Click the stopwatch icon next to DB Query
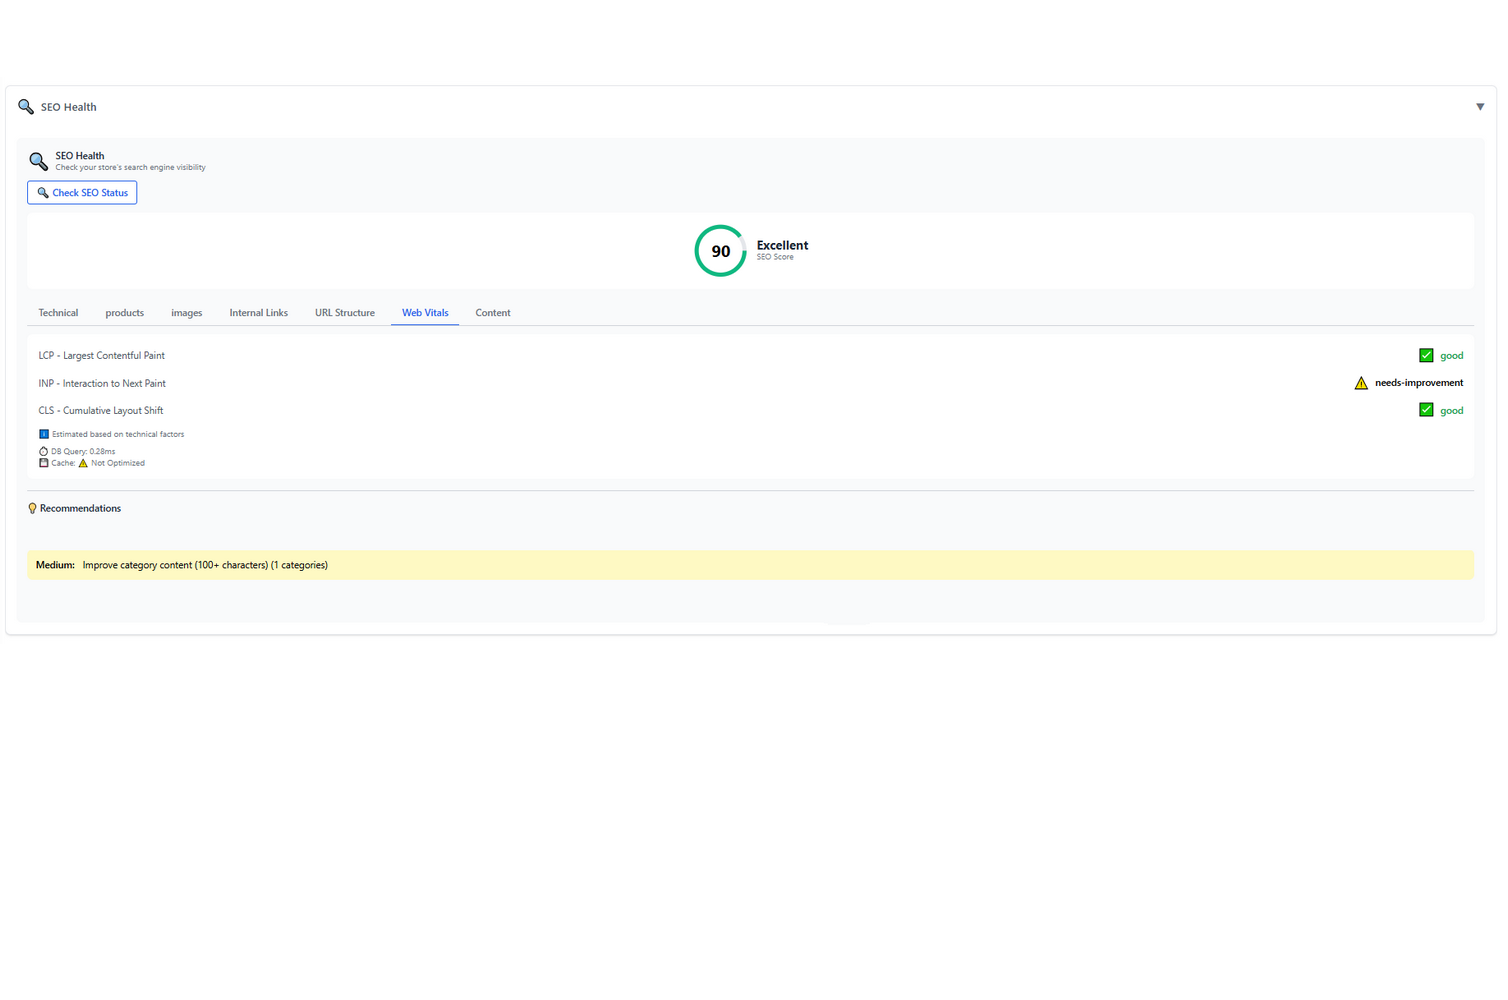 43,451
